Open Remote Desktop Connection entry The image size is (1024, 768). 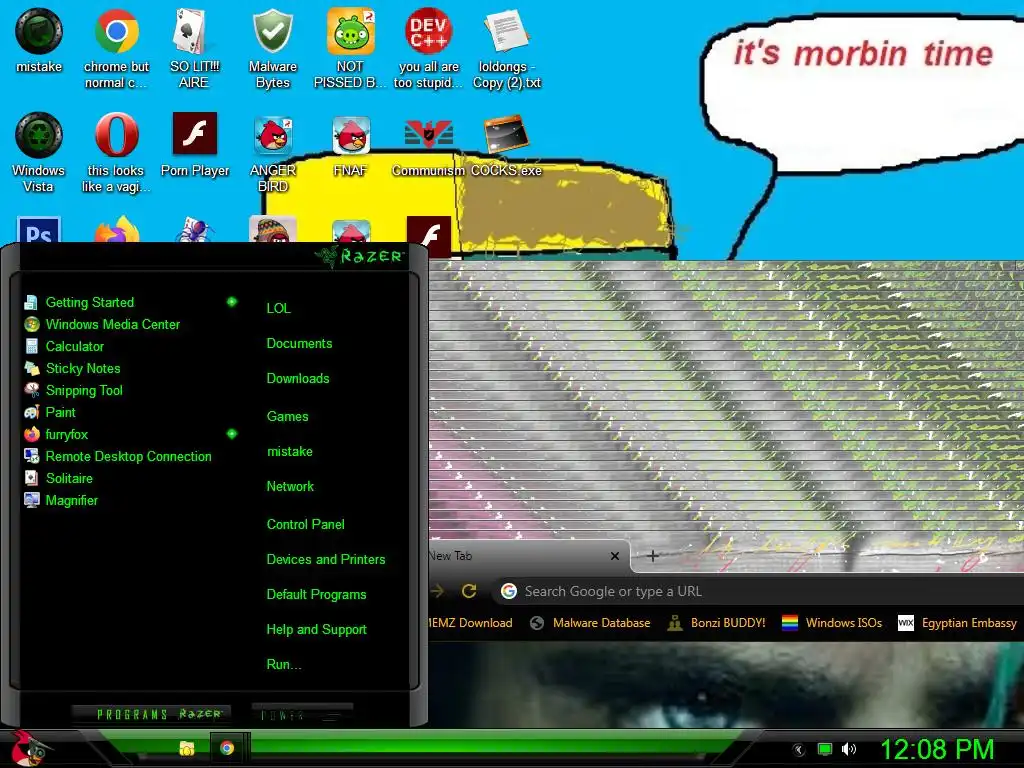[x=118, y=456]
